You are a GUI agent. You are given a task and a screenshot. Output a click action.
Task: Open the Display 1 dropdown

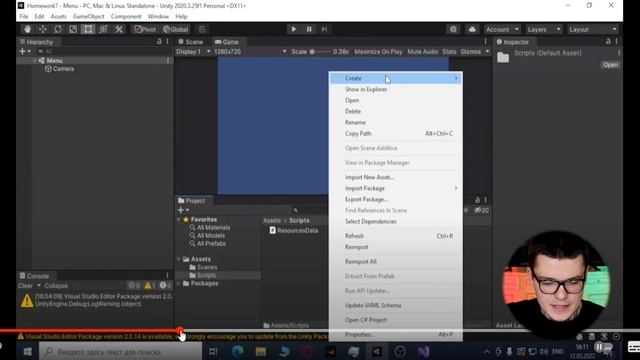pos(193,52)
